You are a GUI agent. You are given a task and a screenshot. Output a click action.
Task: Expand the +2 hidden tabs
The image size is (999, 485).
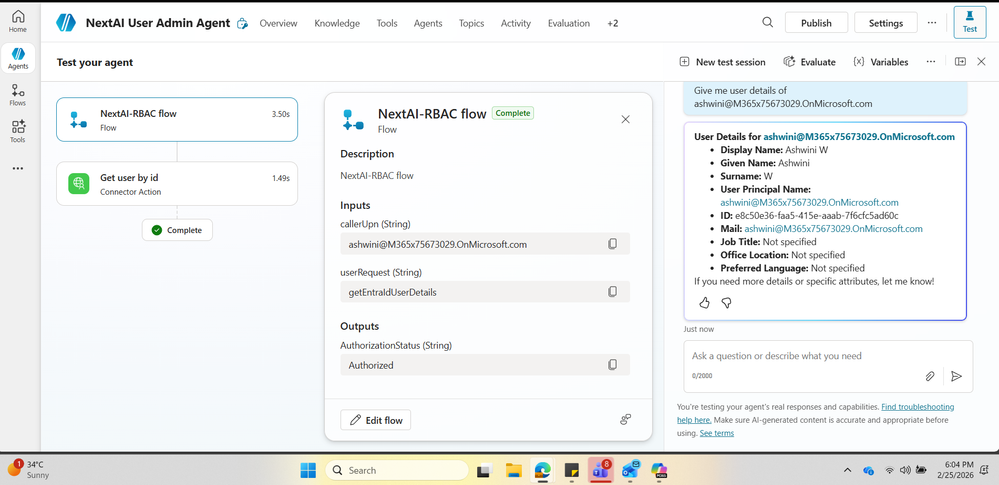[x=613, y=23]
